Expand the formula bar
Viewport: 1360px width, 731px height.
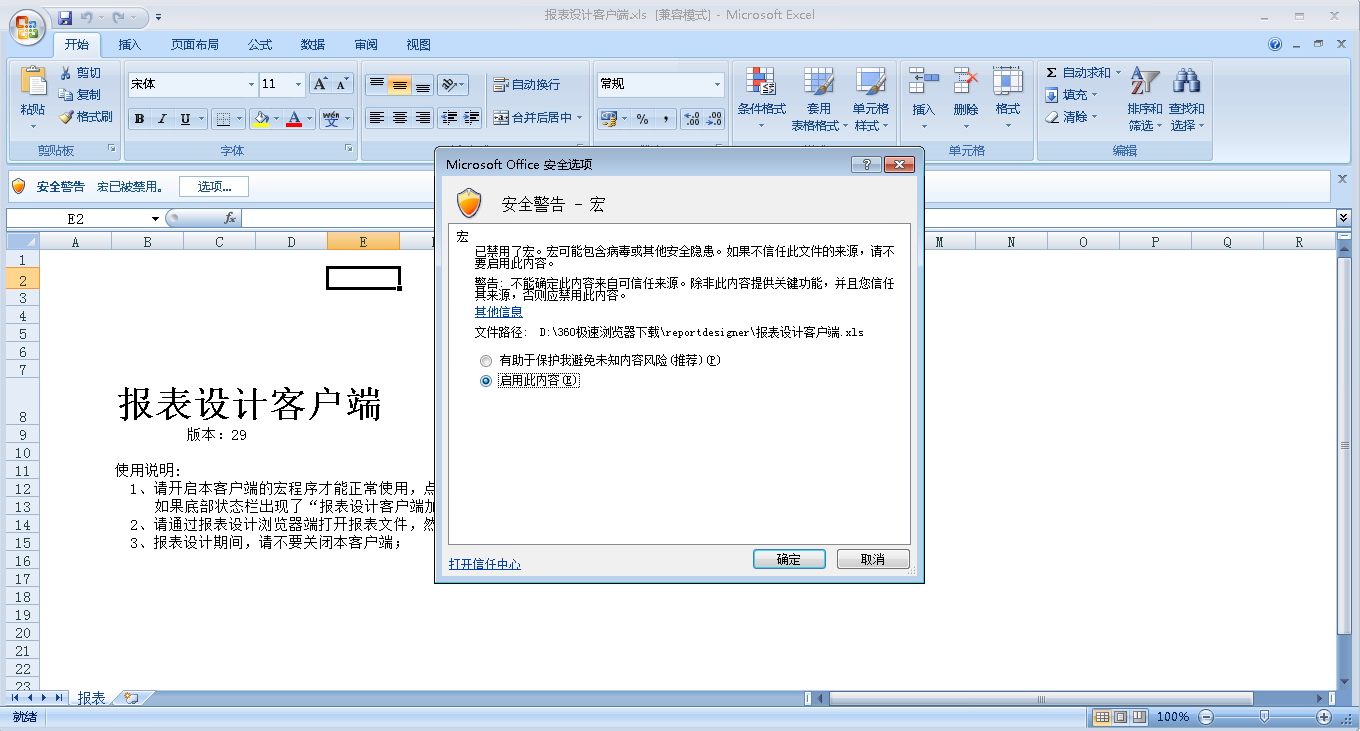(x=1343, y=218)
